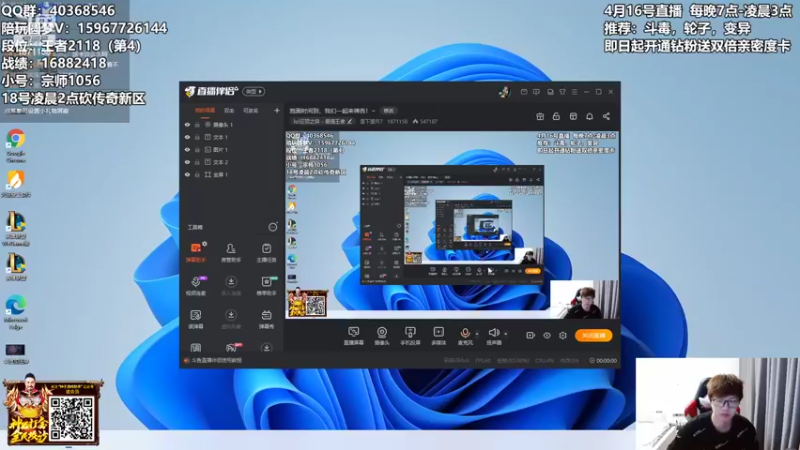Open the layout grid icon above the preview
Screen dimensions: 800x450
click(x=573, y=116)
